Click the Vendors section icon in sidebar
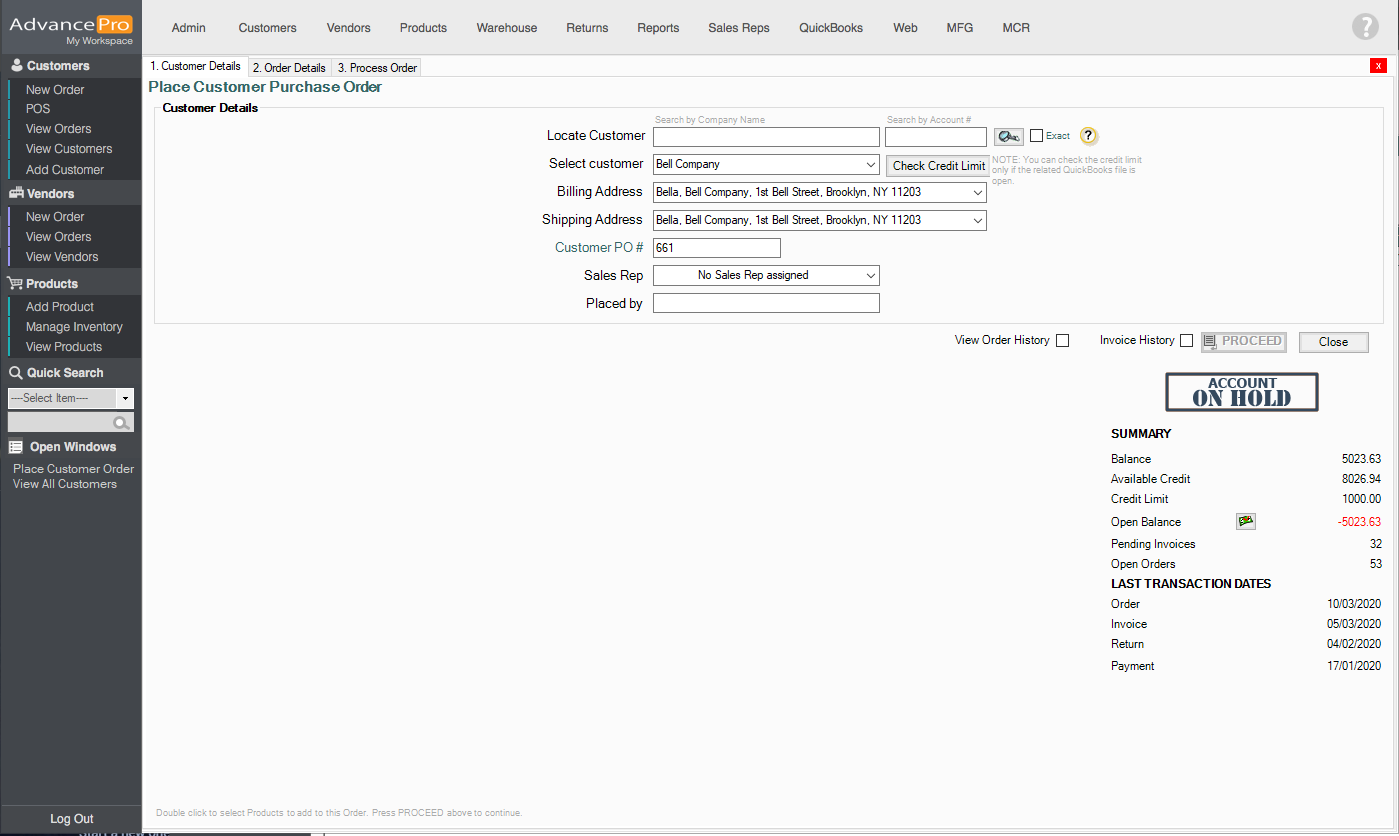1399x836 pixels. (16, 193)
